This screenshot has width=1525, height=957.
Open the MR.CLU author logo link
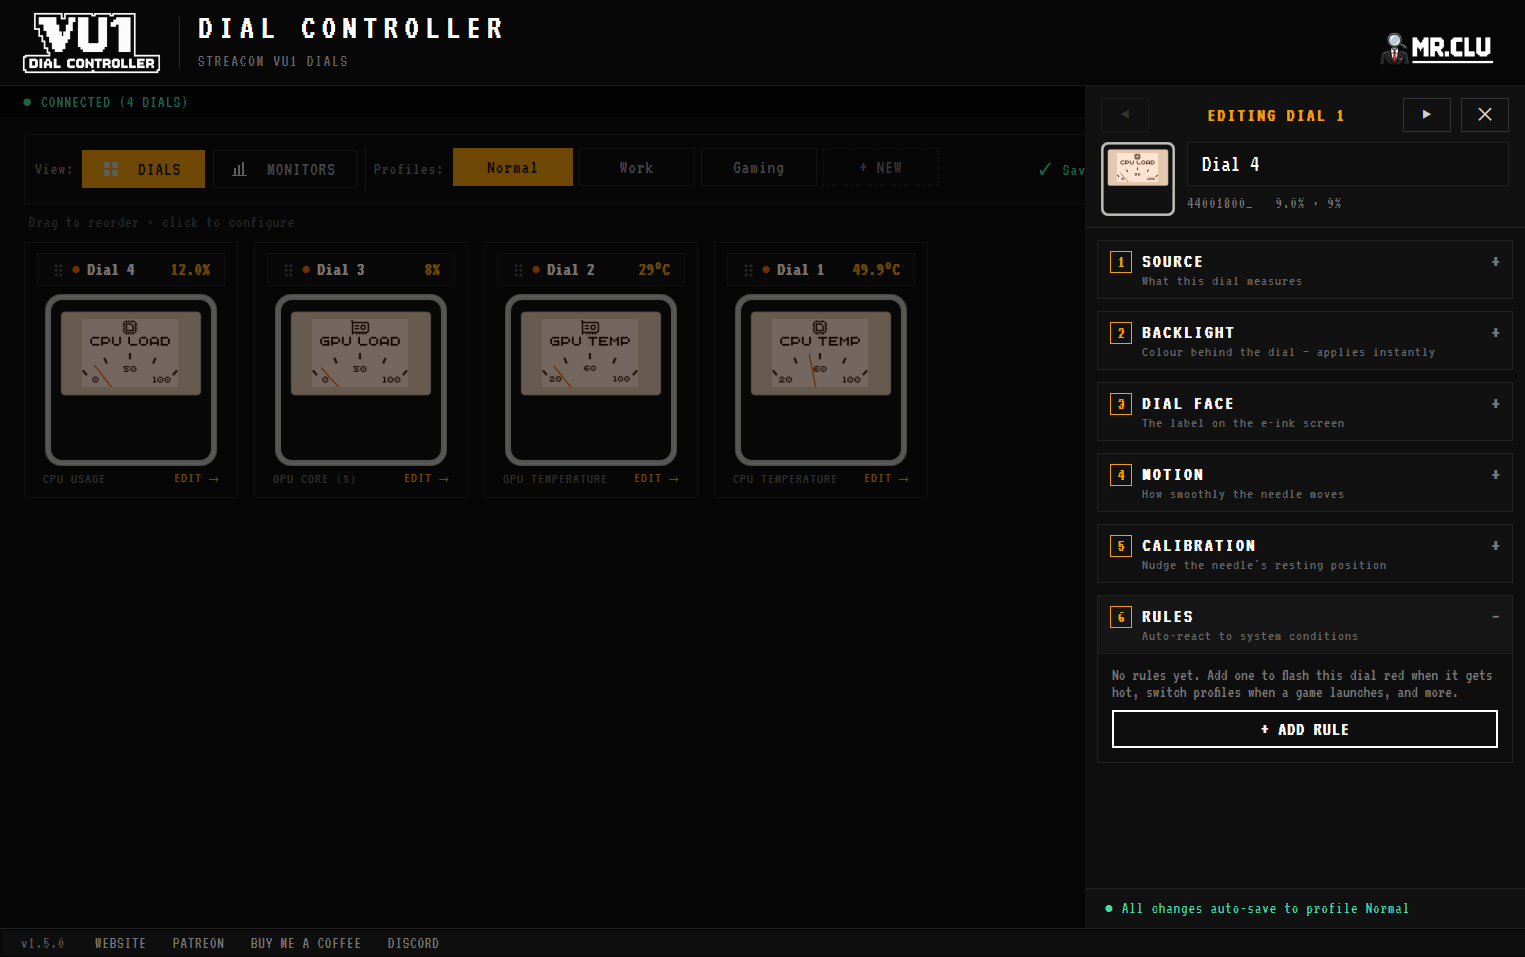[1436, 47]
